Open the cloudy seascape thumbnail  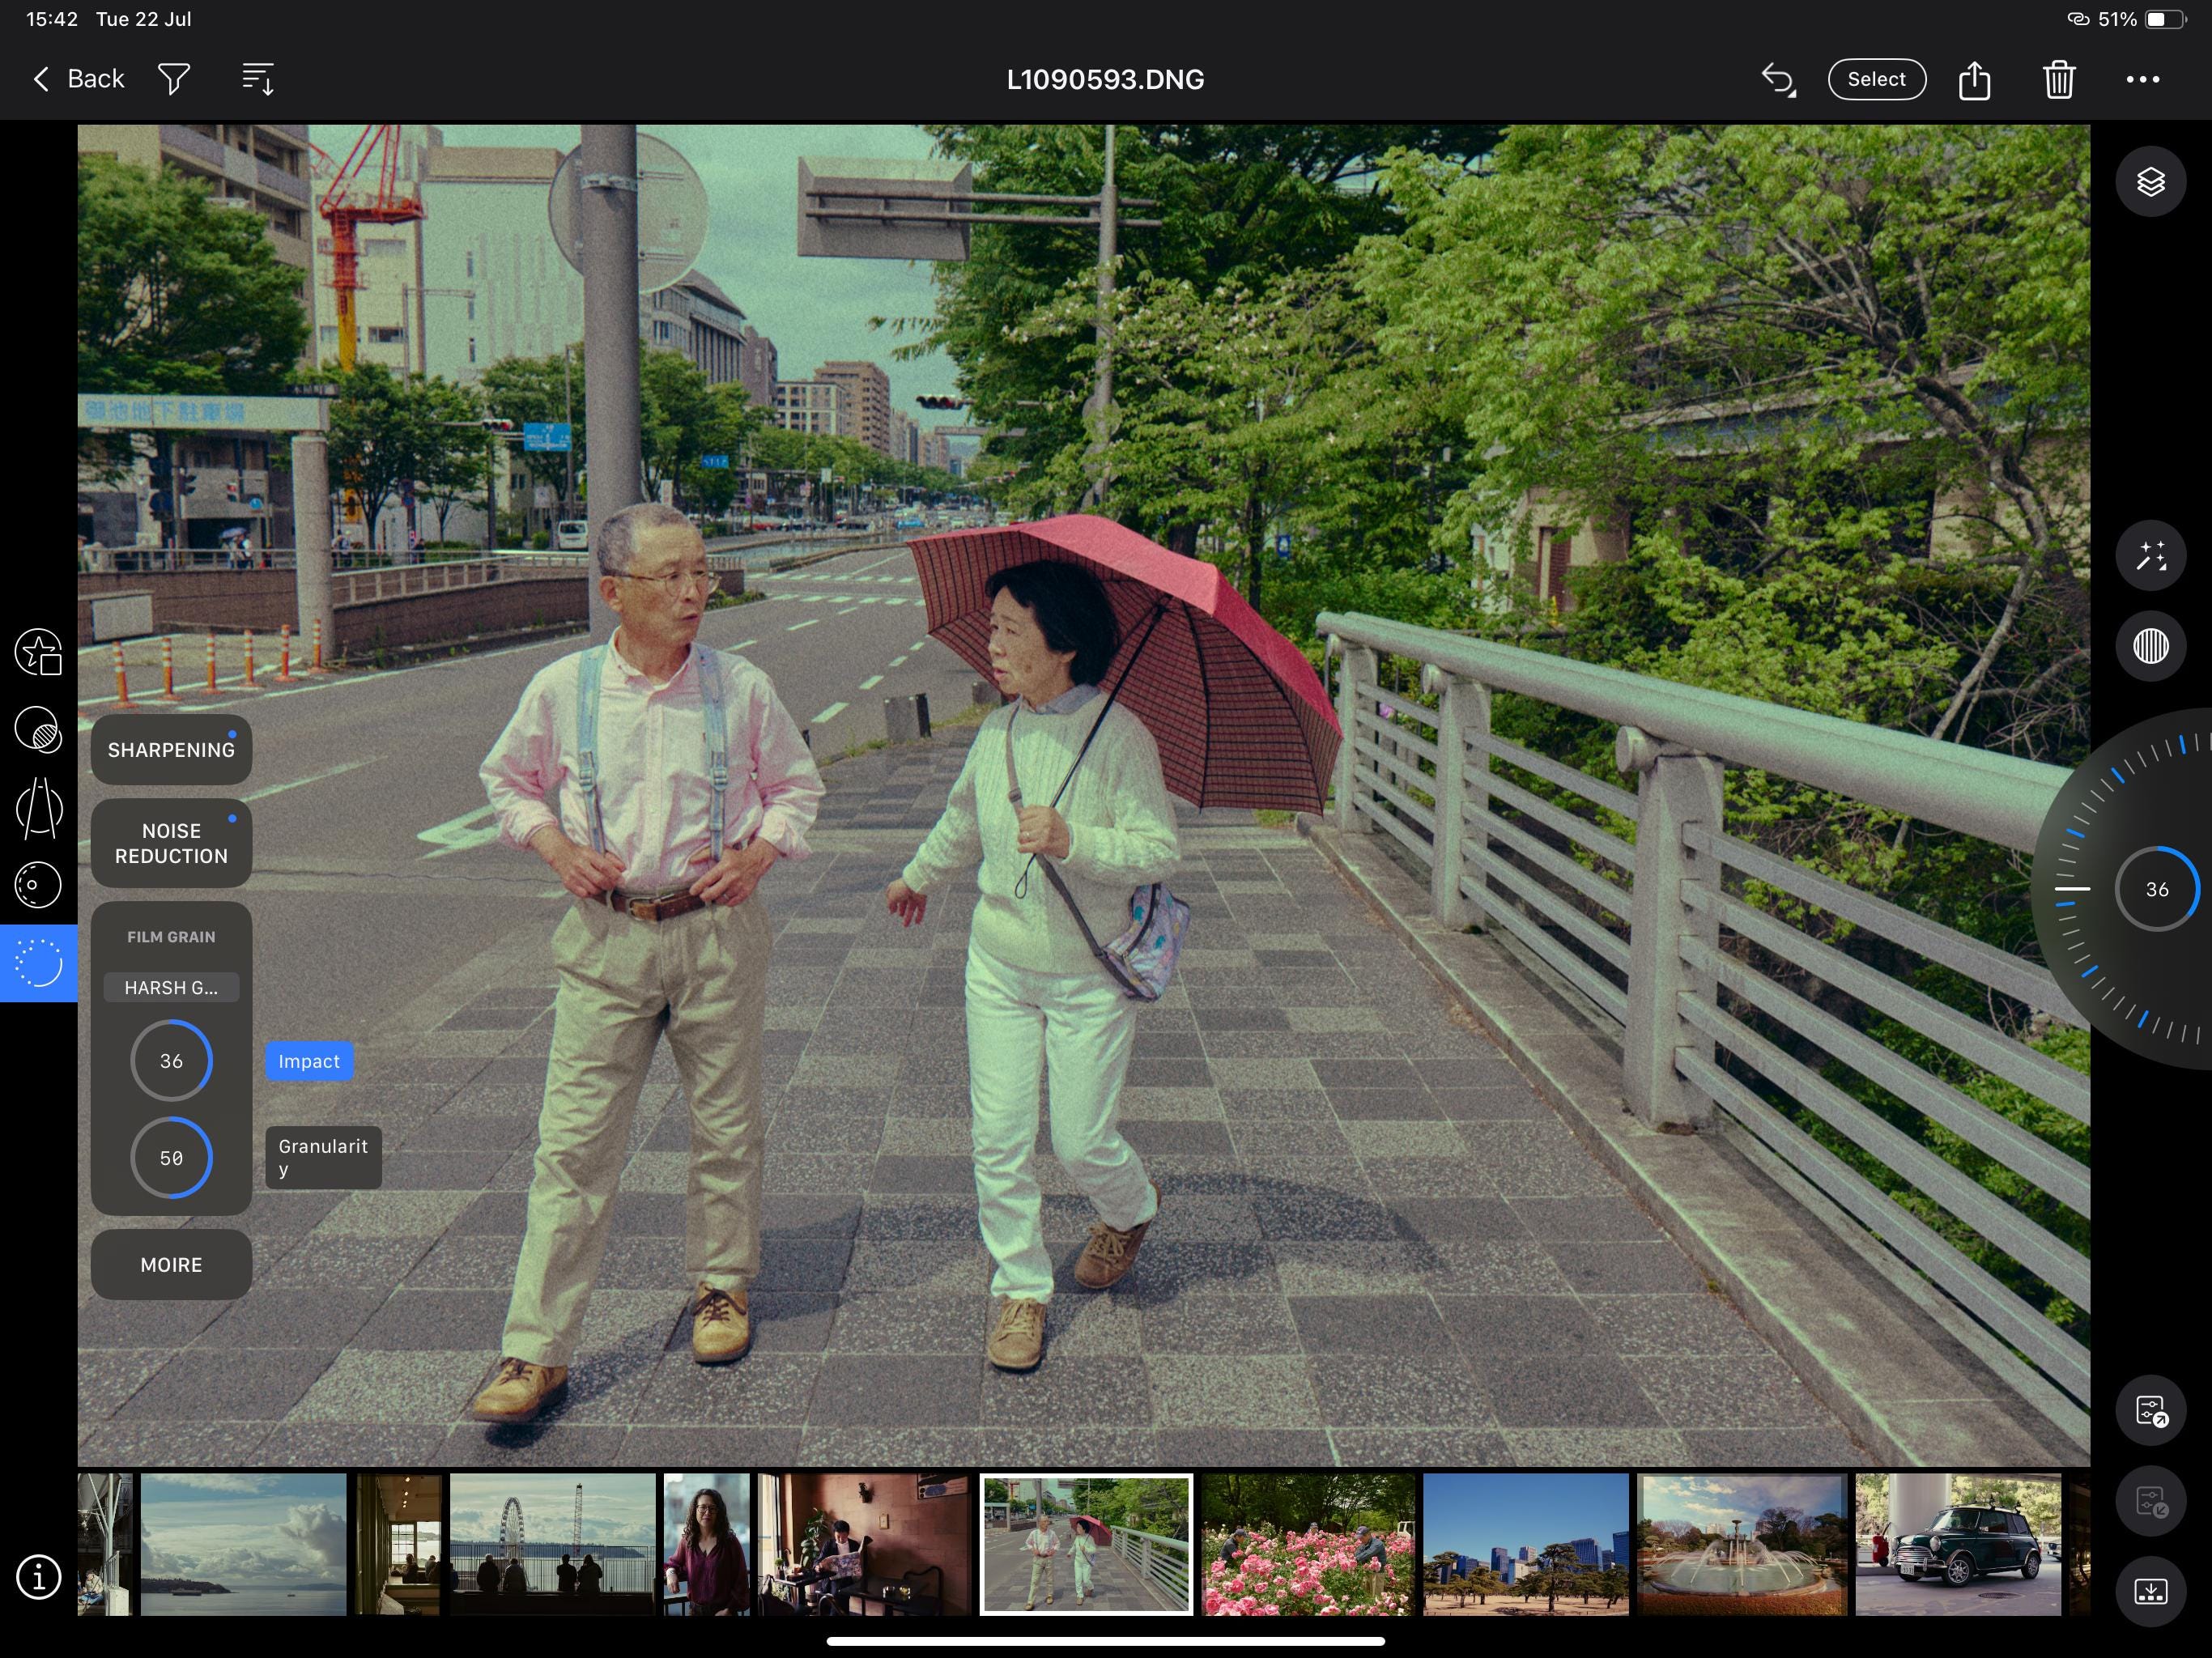(x=243, y=1544)
